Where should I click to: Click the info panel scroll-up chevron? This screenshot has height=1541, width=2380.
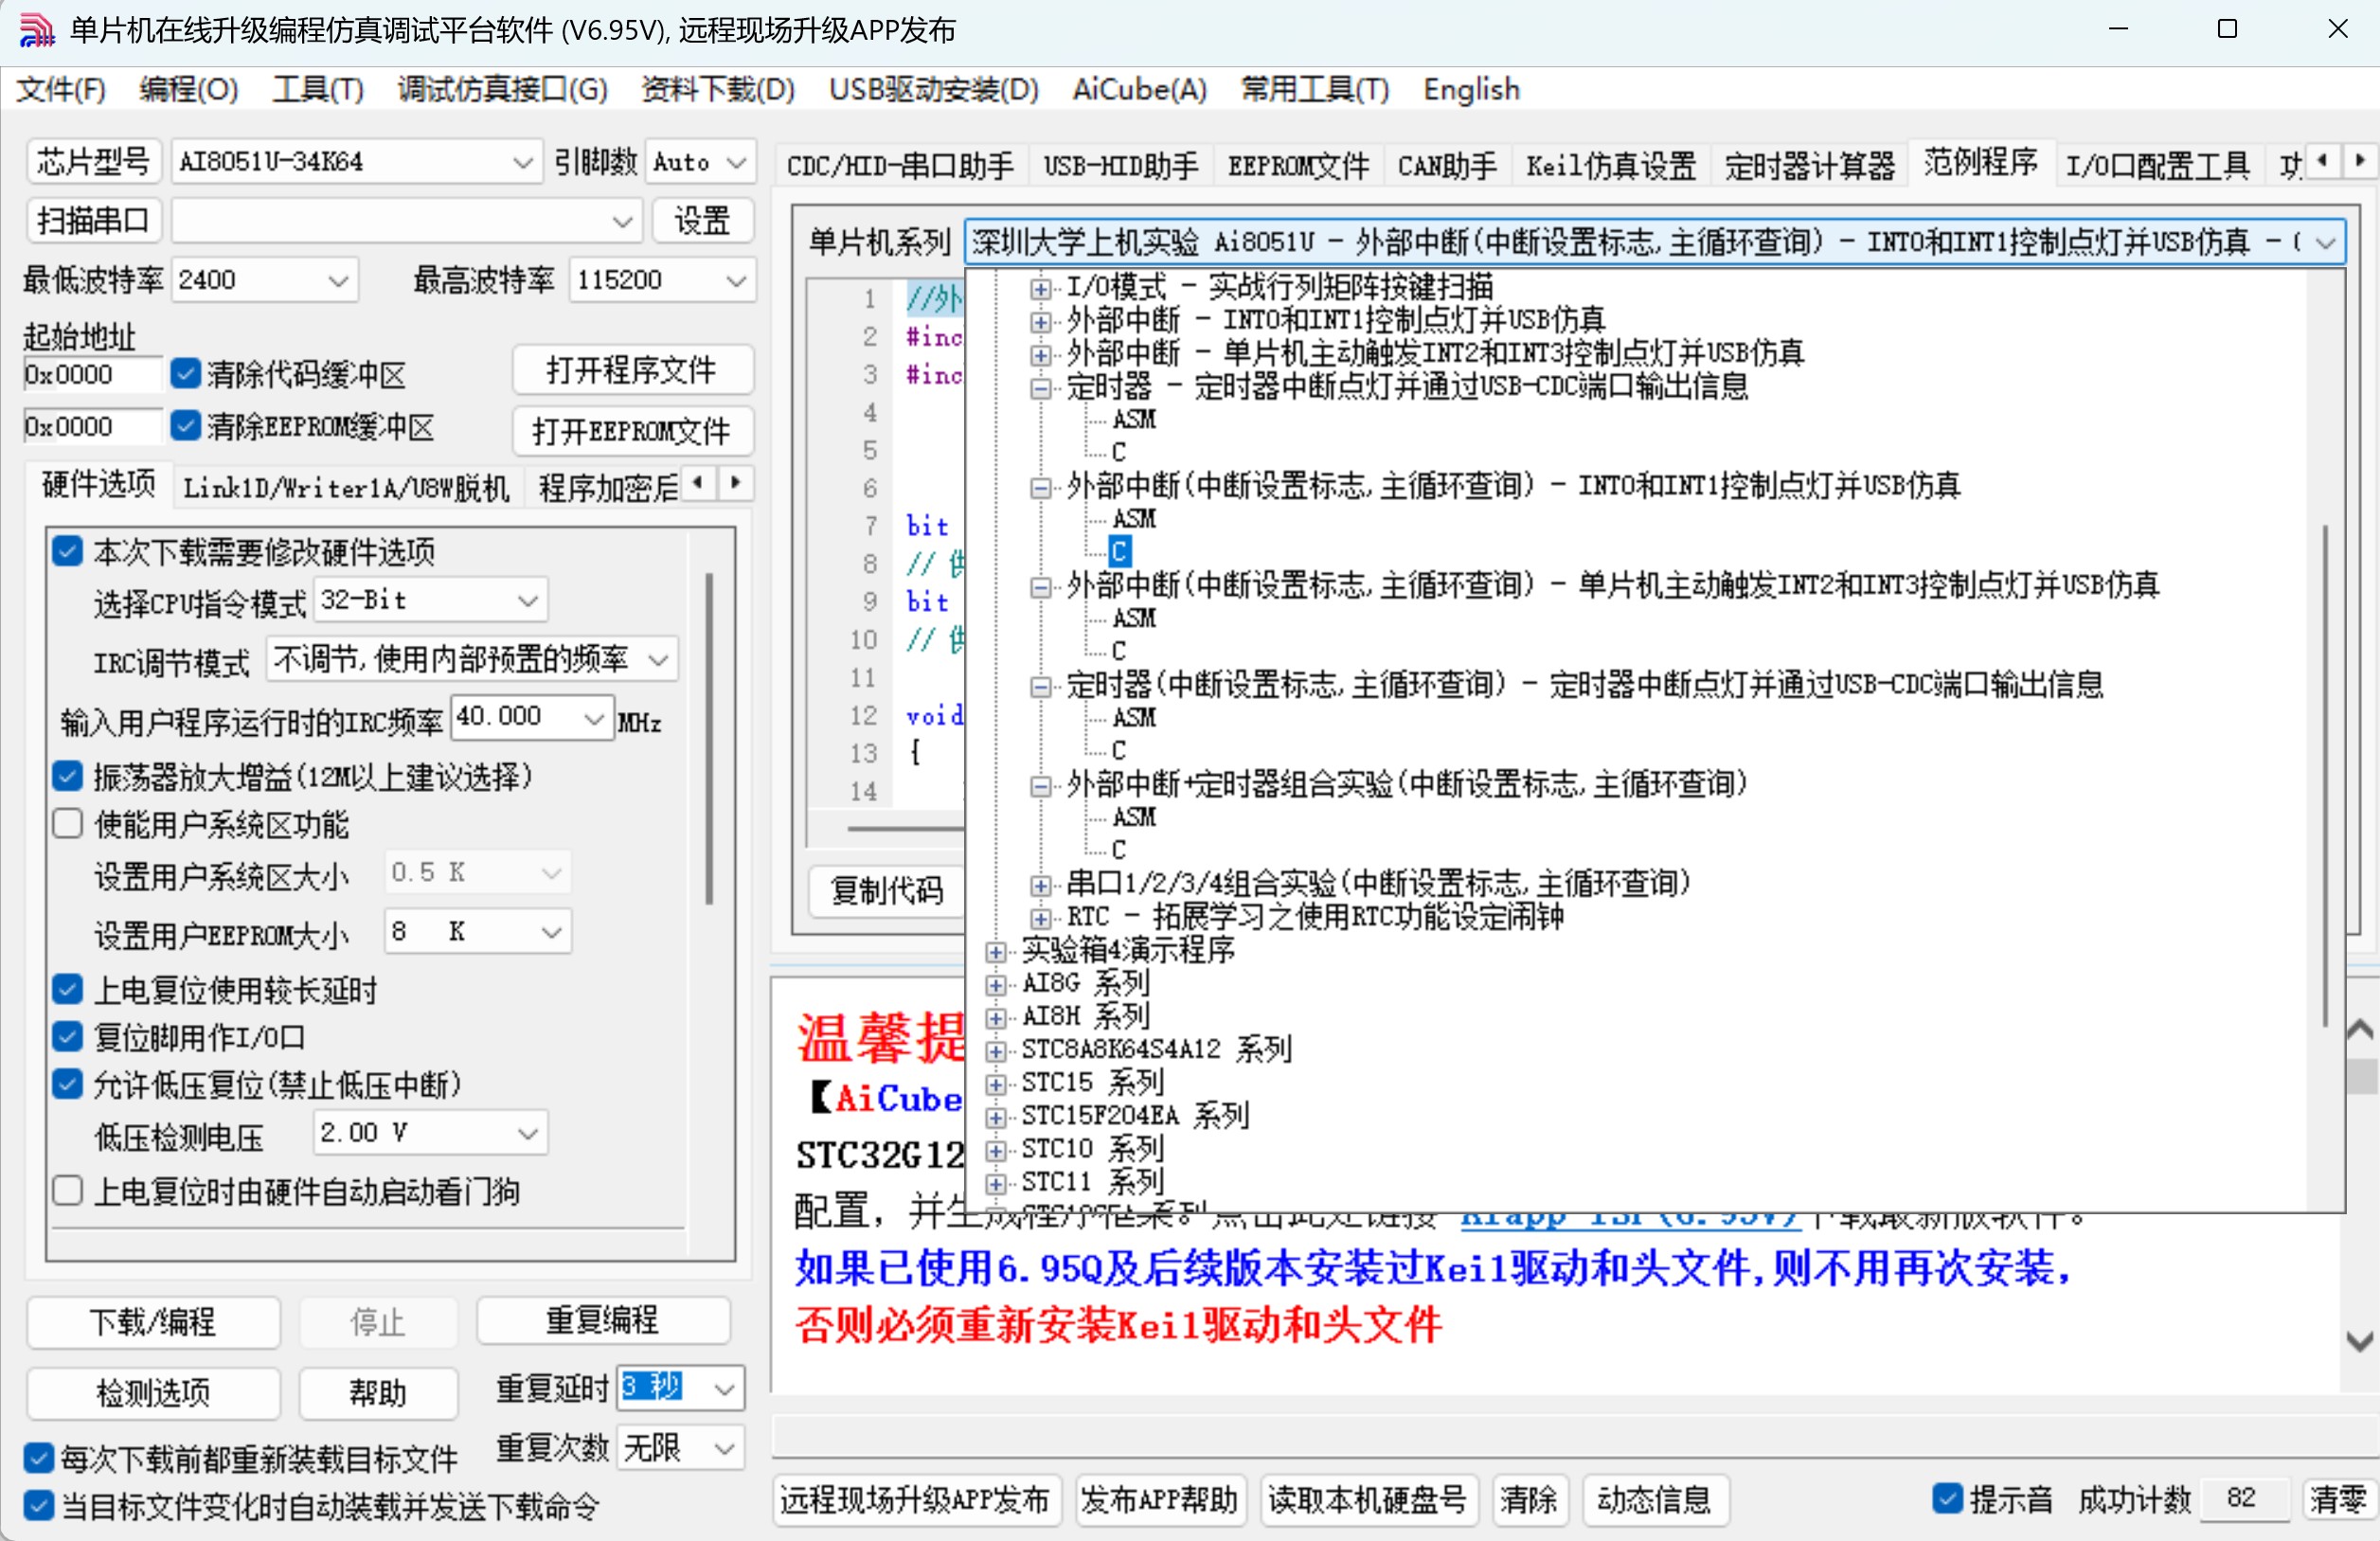click(x=2359, y=1030)
